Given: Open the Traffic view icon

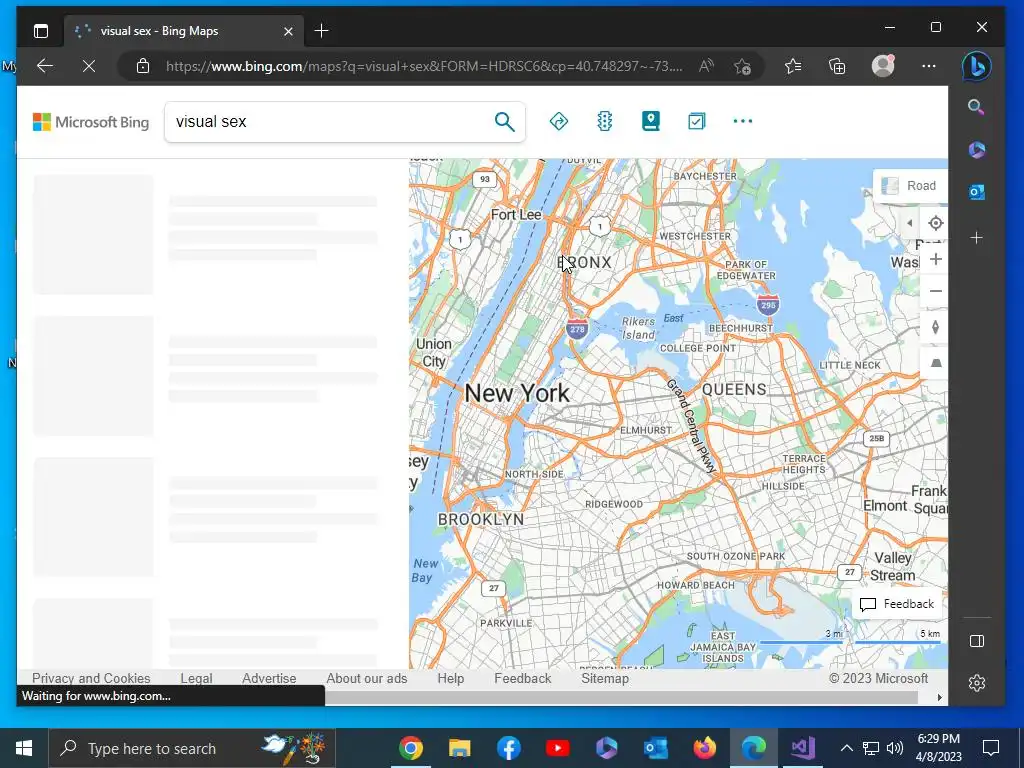Looking at the screenshot, I should tap(605, 121).
